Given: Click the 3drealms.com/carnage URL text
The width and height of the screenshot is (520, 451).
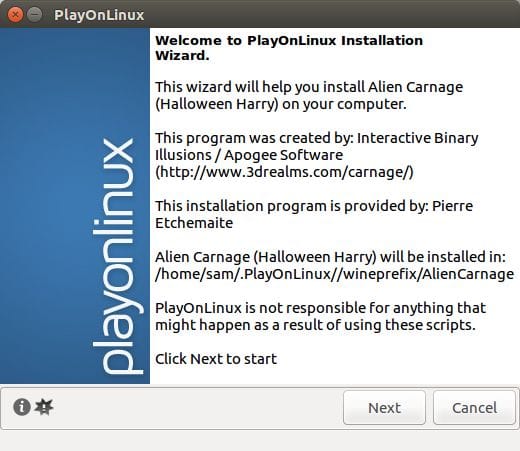Looking at the screenshot, I should click(284, 172).
